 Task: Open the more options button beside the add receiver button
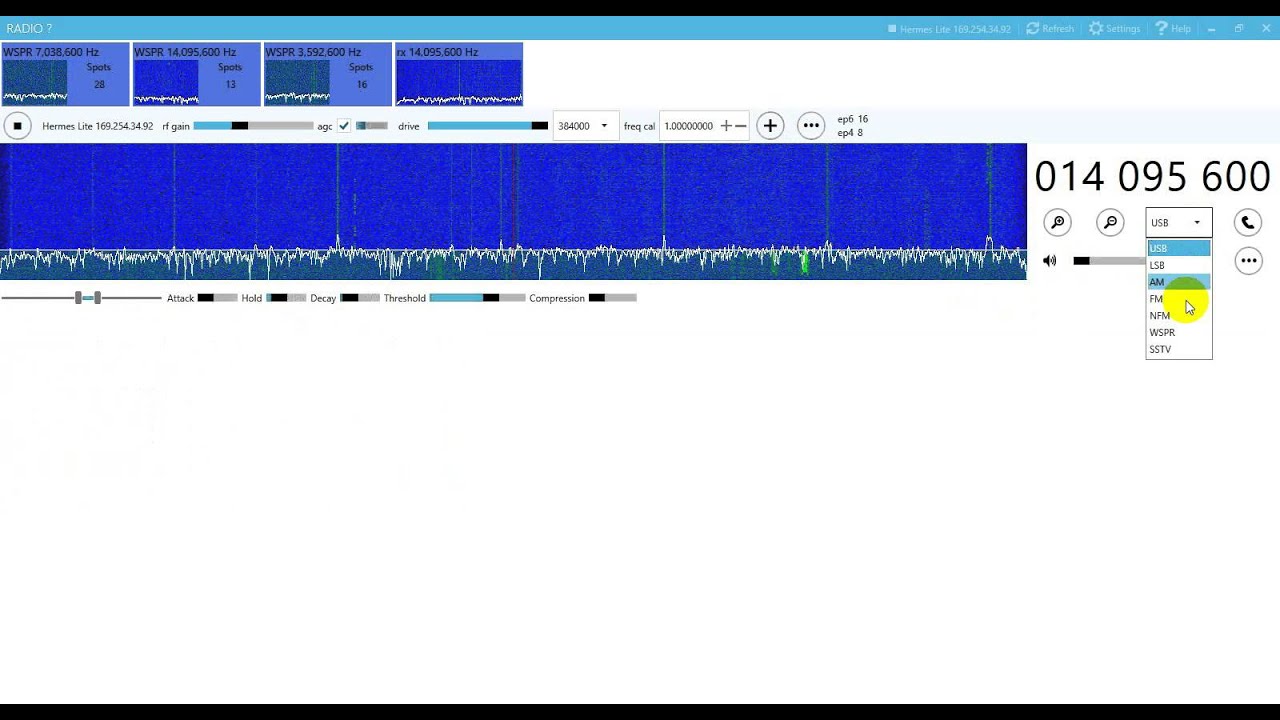click(811, 126)
